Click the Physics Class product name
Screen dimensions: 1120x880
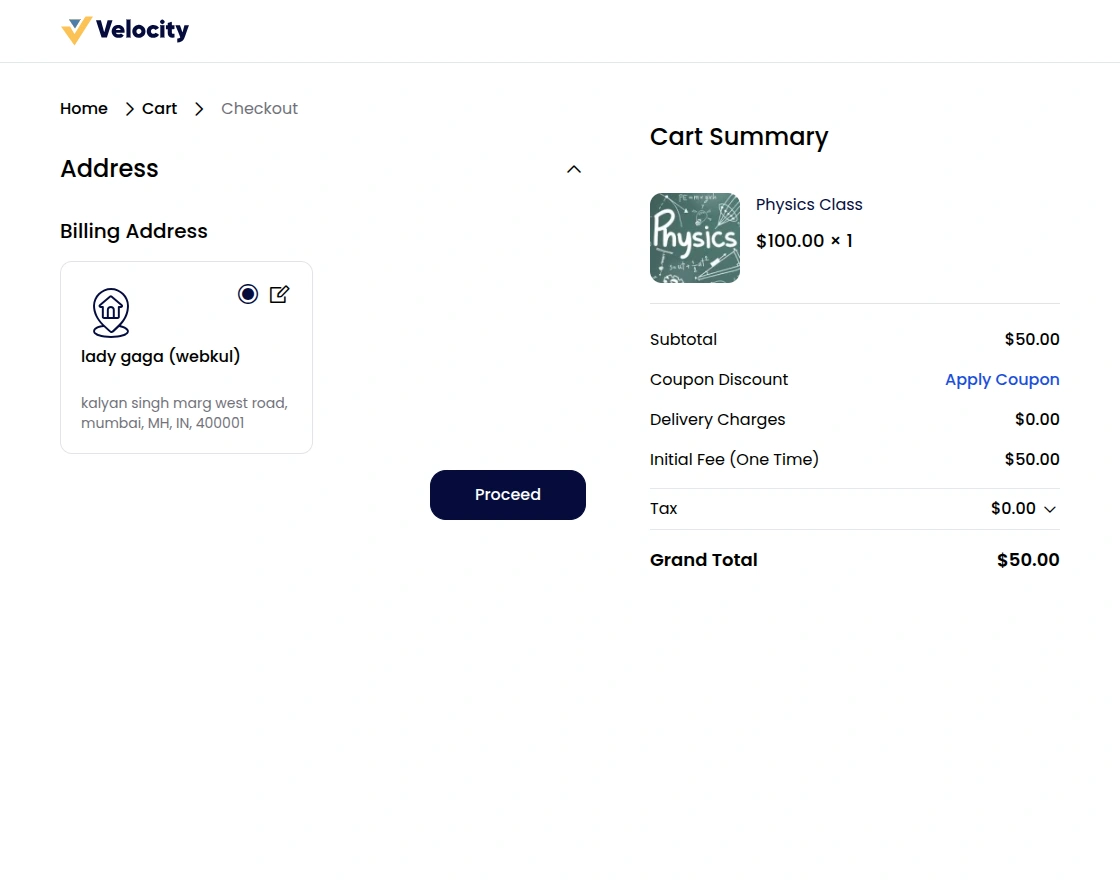809,205
